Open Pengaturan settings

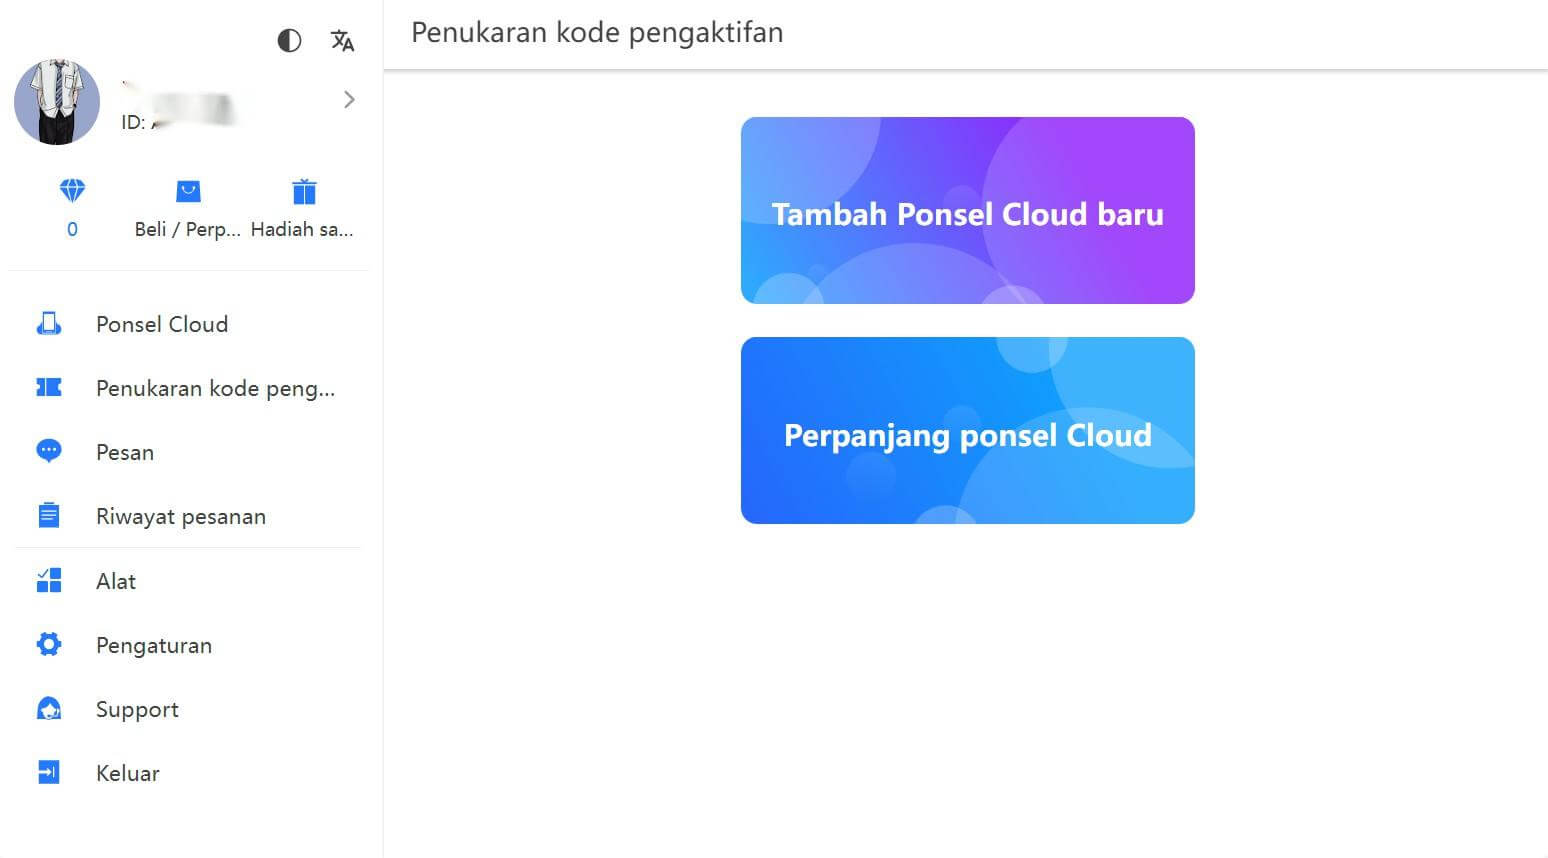coord(153,645)
